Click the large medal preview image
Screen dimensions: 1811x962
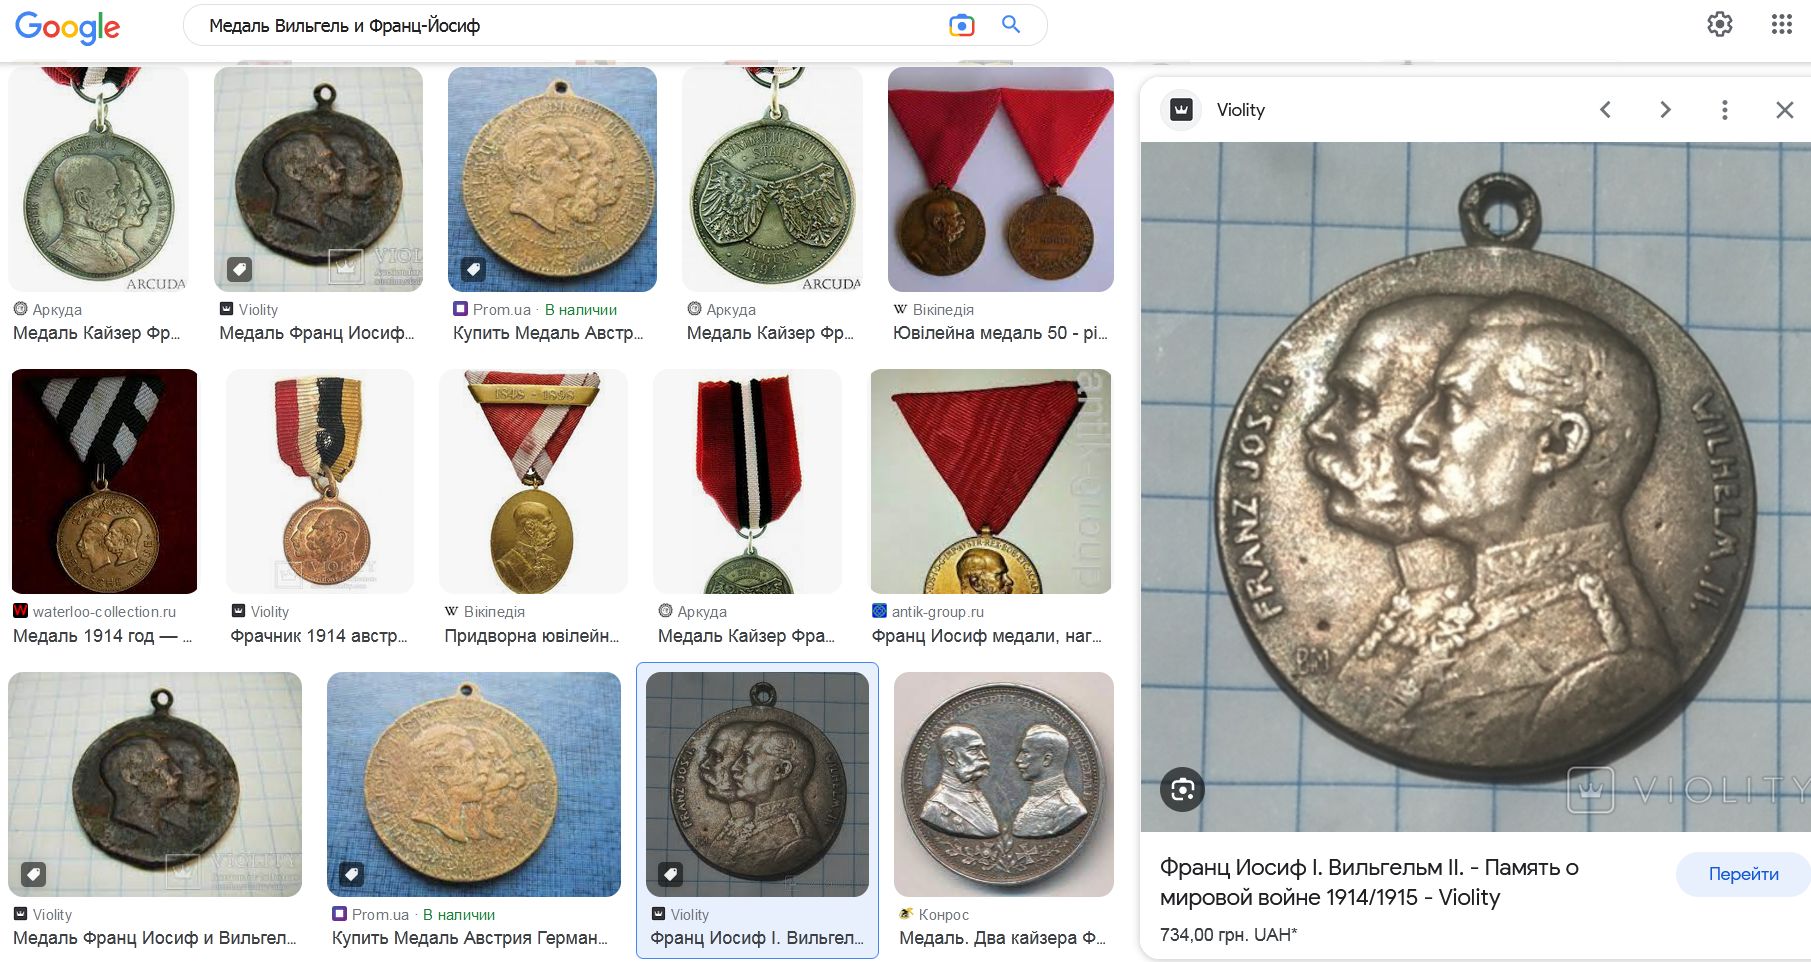(1475, 487)
